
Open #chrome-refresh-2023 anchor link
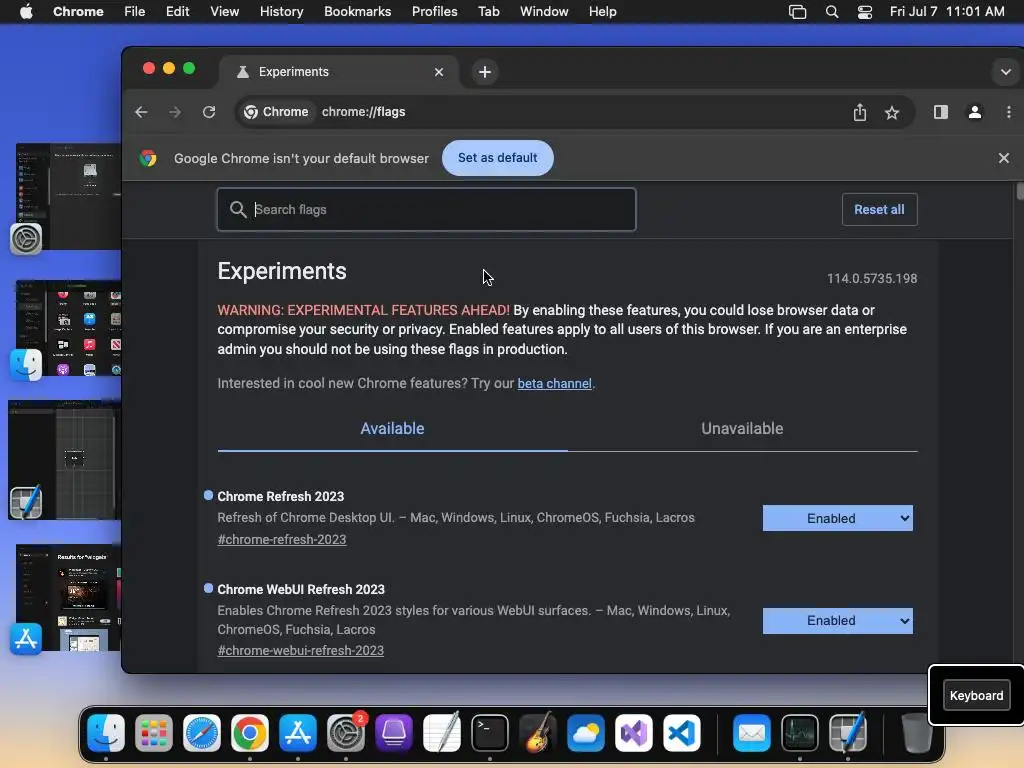281,539
